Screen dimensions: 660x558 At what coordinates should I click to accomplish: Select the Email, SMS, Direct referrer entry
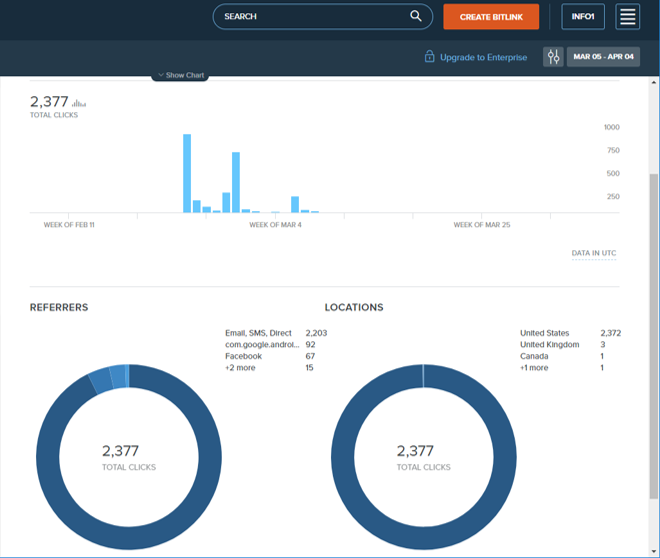pos(258,333)
